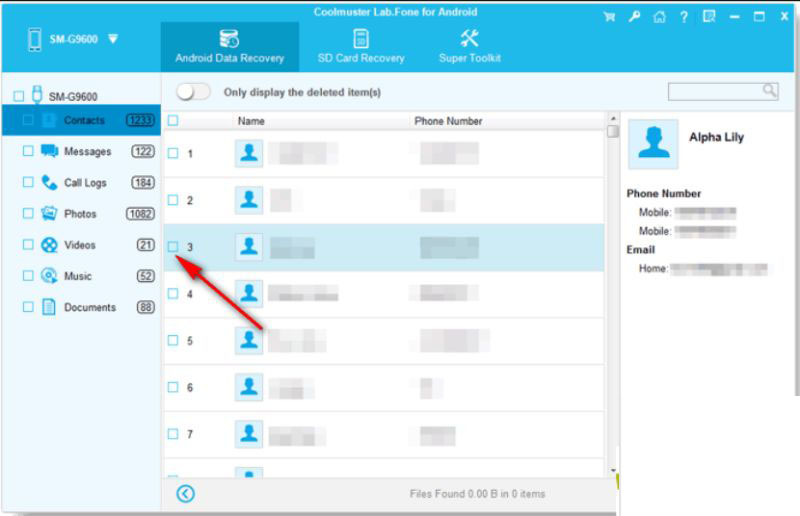Click the contact avatar in row 7
Image resolution: width=800 pixels, height=516 pixels.
pos(249,434)
